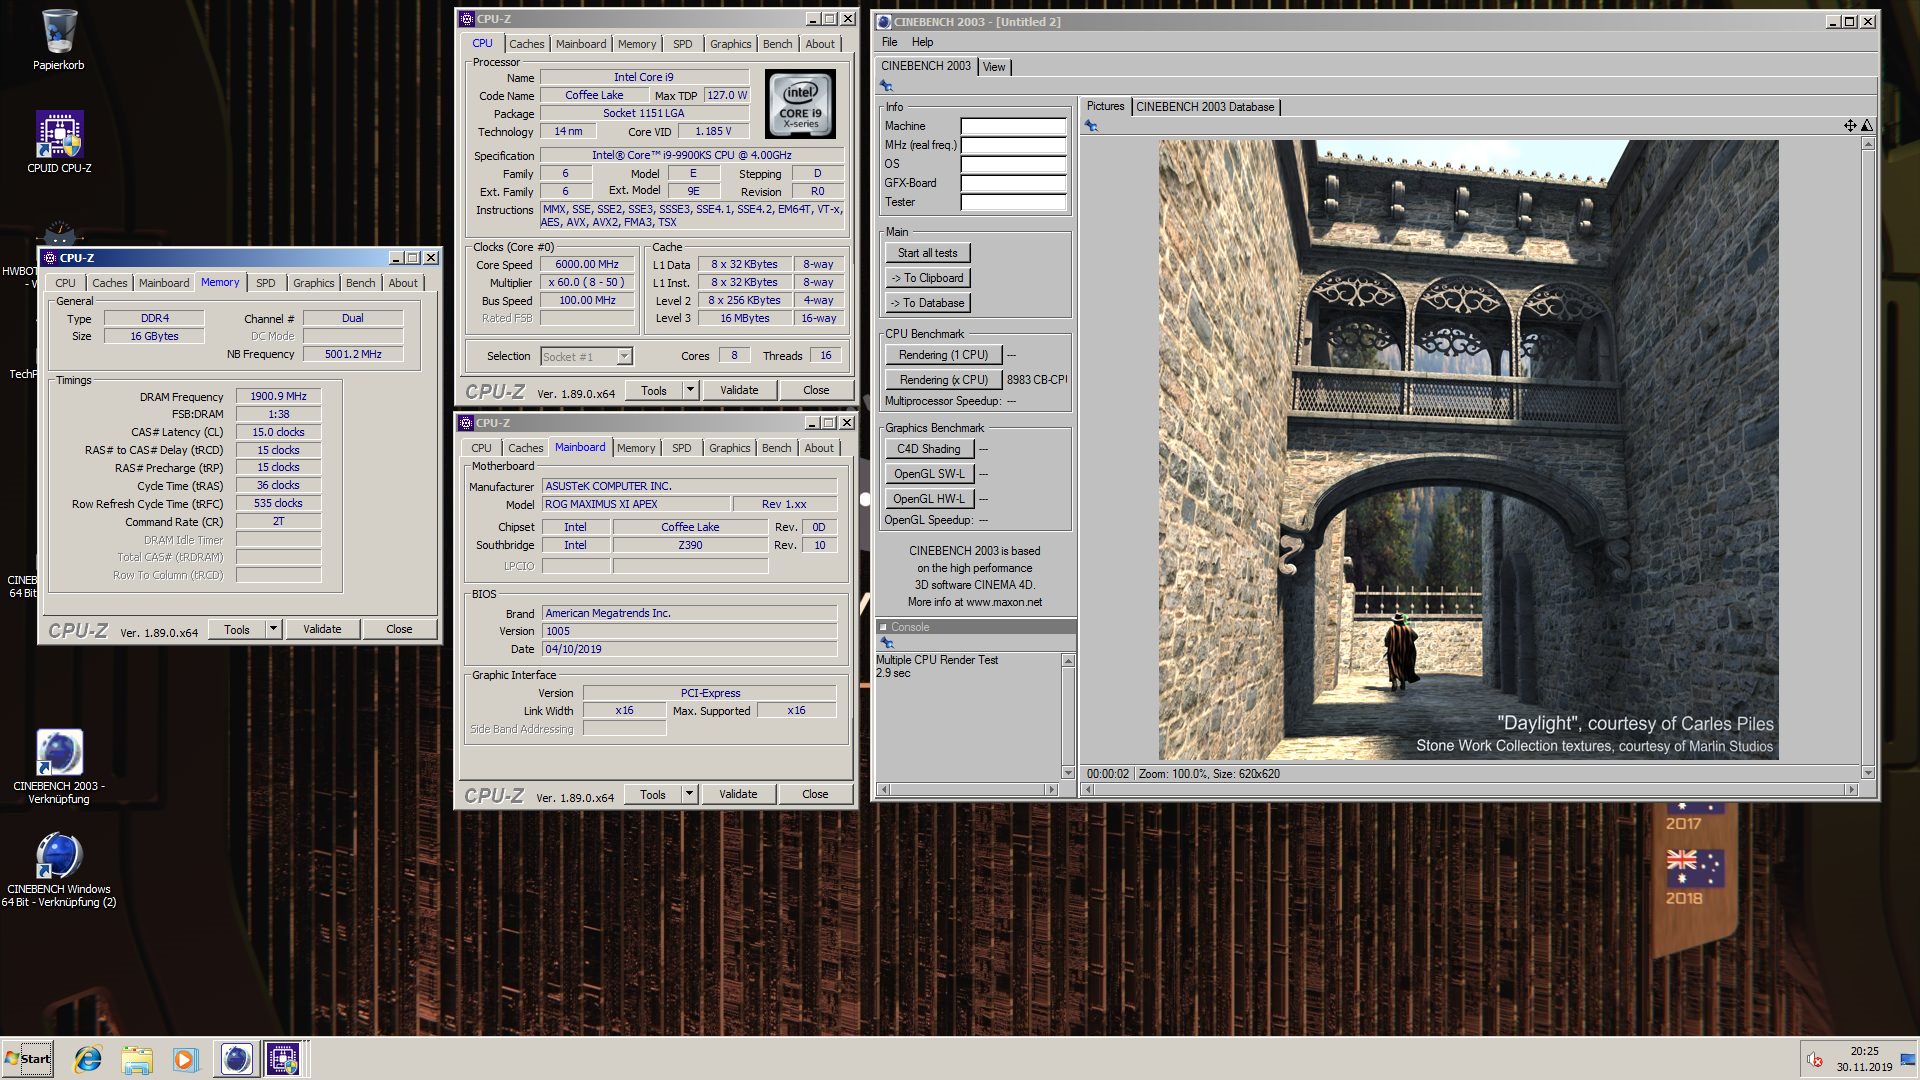Screen dimensions: 1920x1080
Task: Click the system tray security alert icon
Action: pos(1815,1060)
